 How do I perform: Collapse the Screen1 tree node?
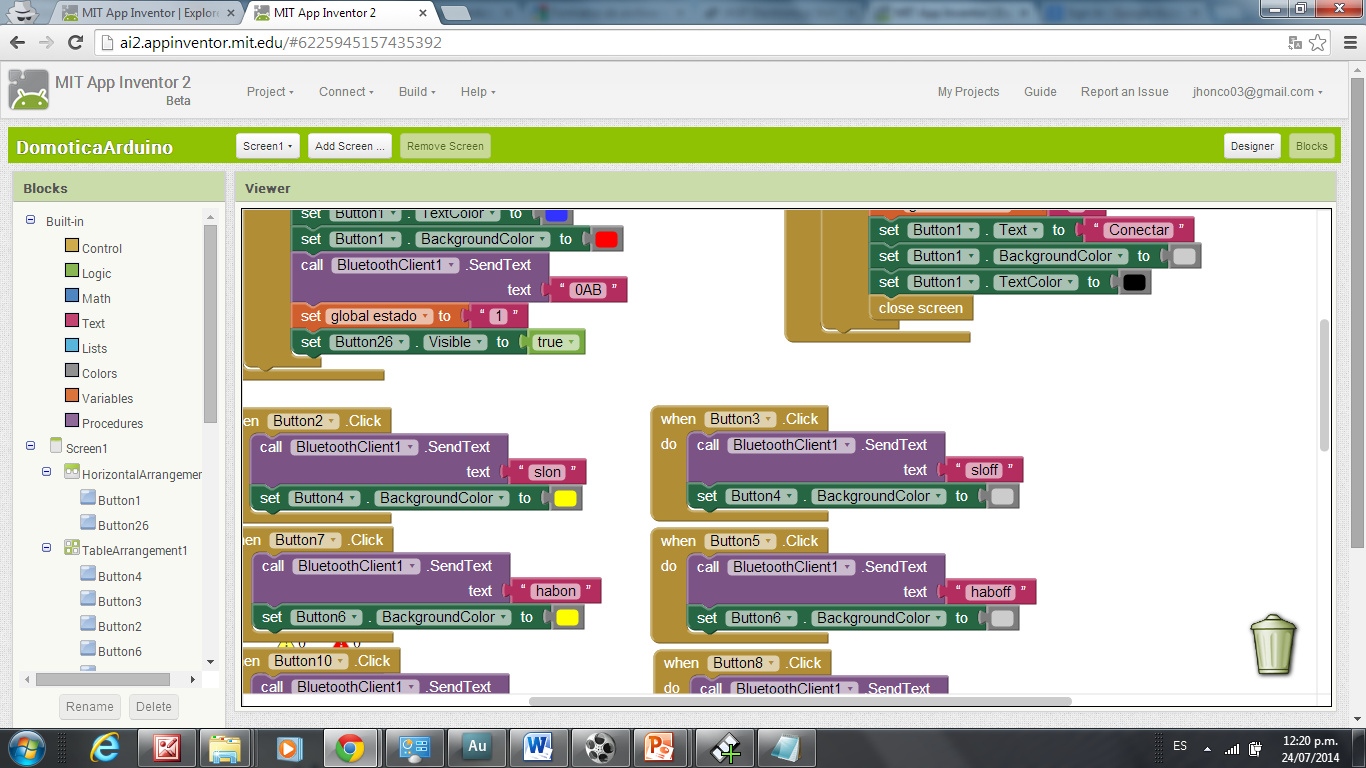(30, 445)
